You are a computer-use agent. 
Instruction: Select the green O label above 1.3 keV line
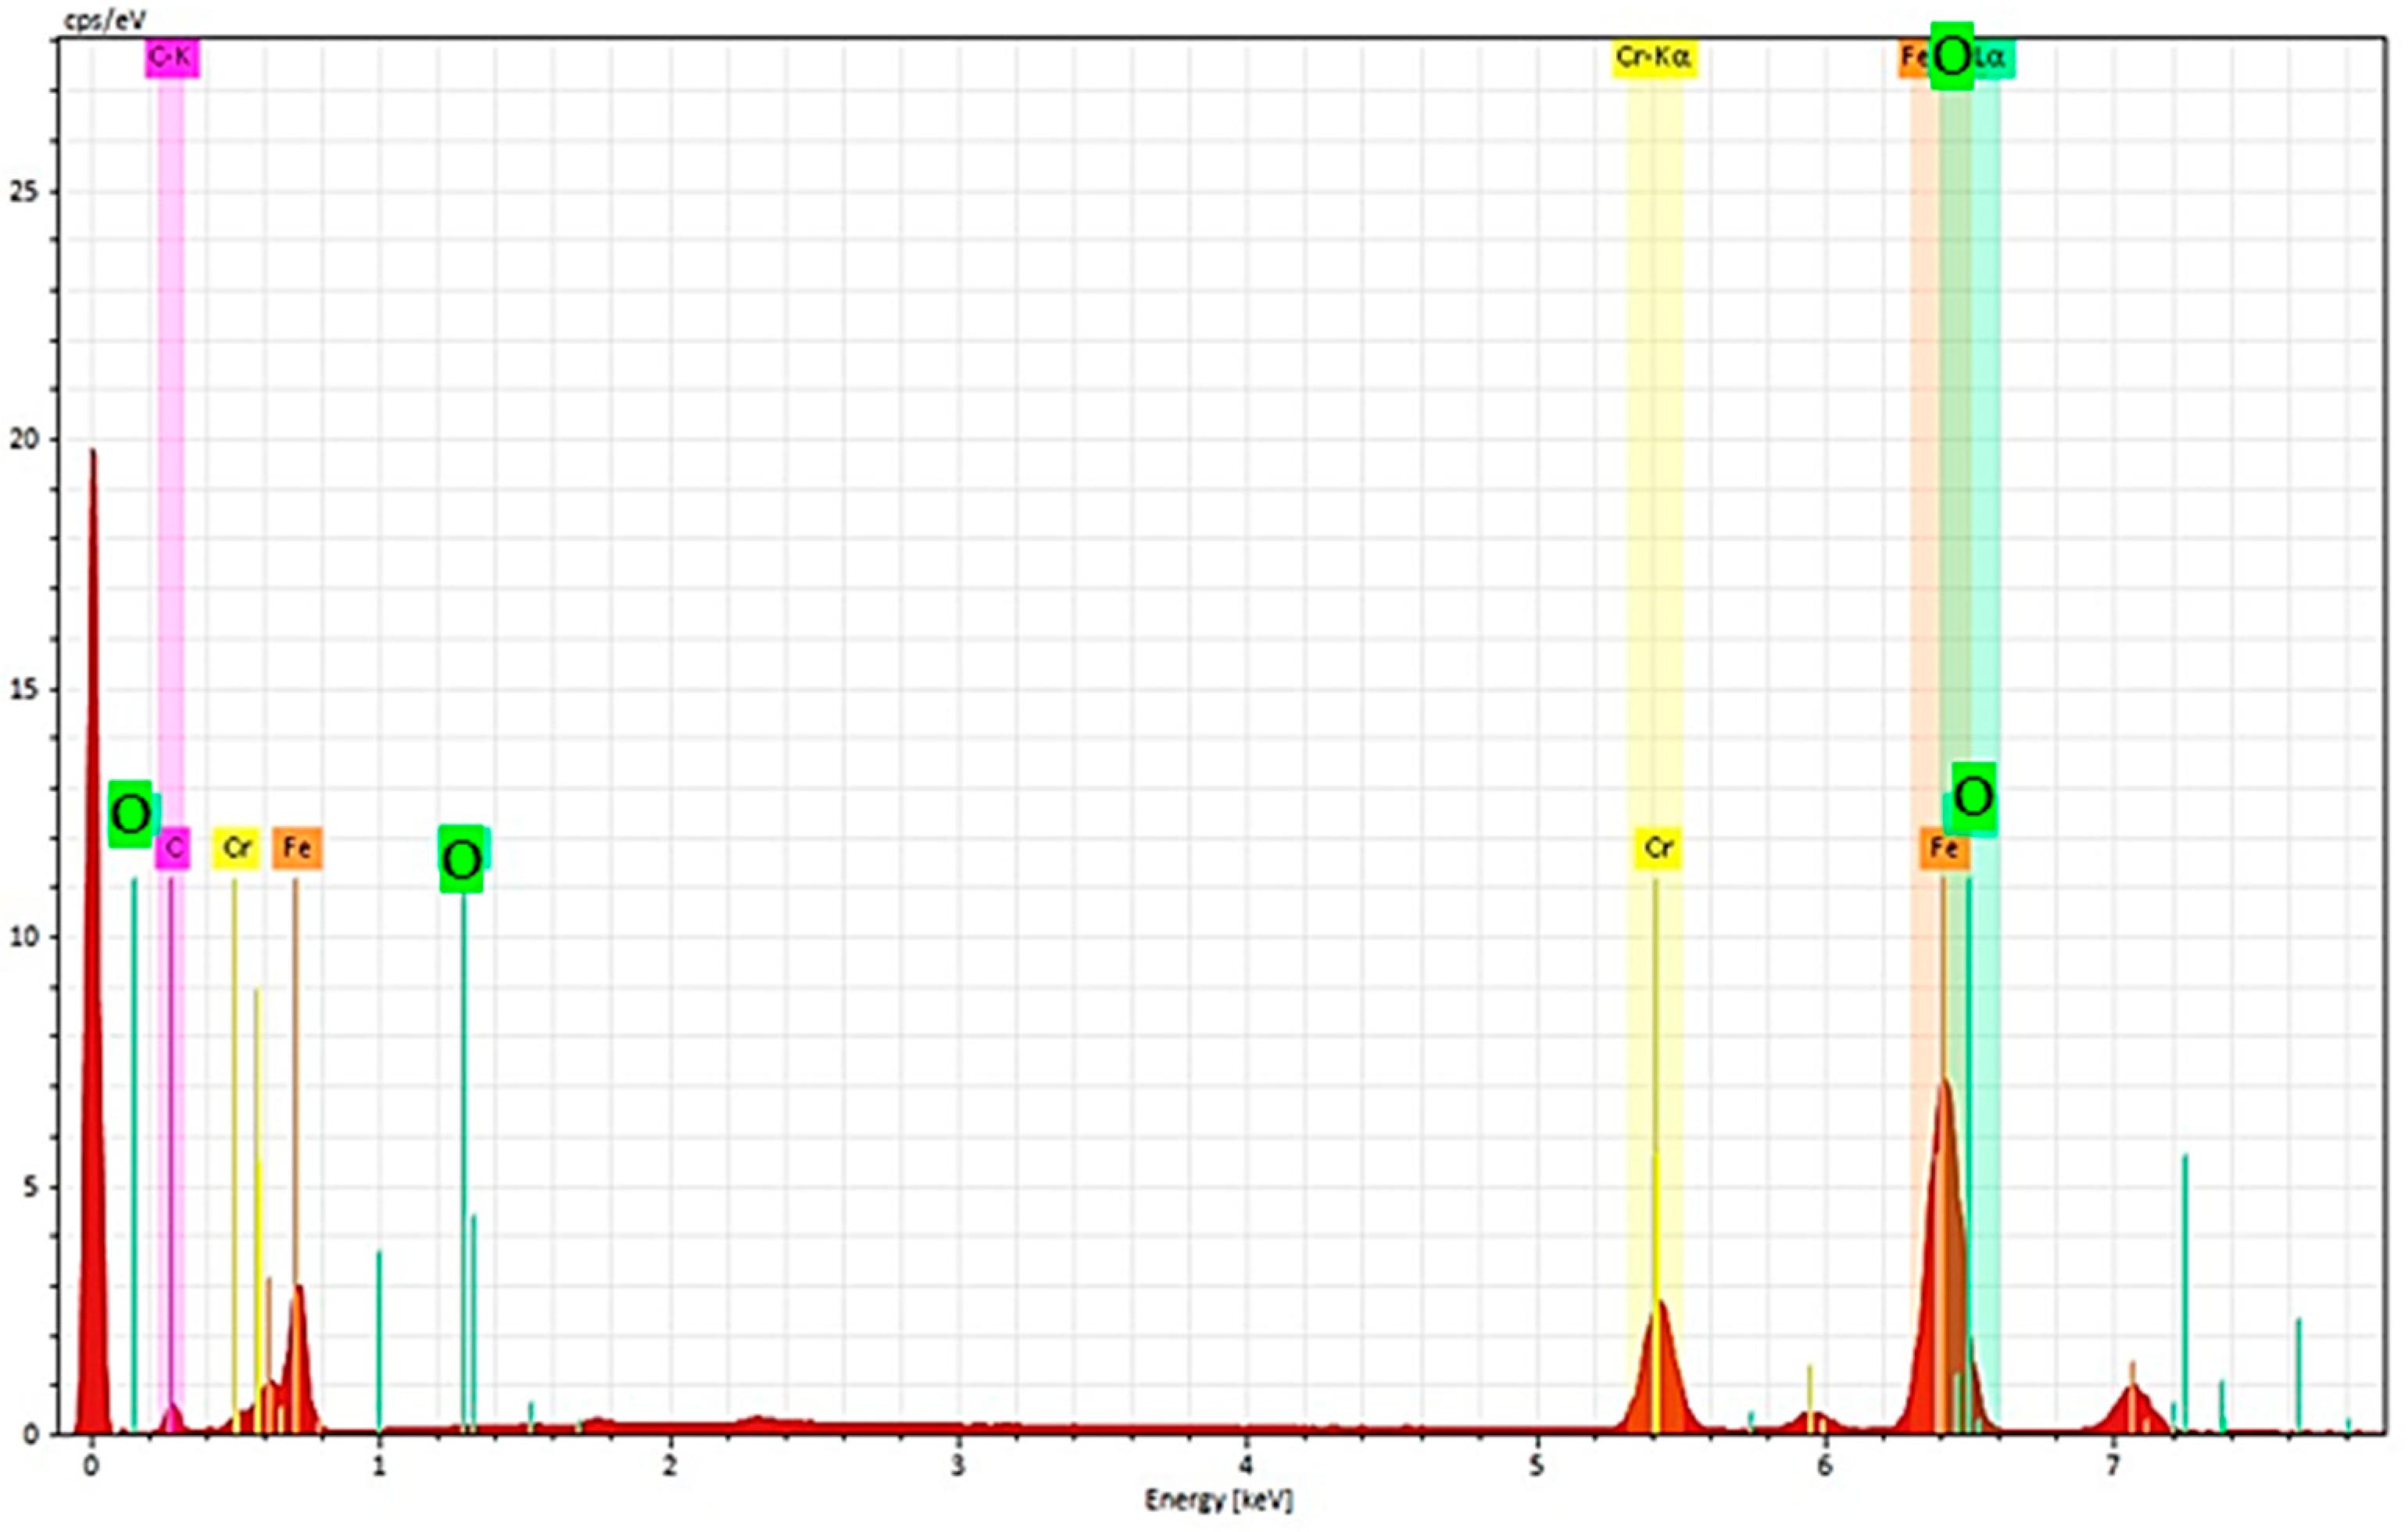point(461,859)
